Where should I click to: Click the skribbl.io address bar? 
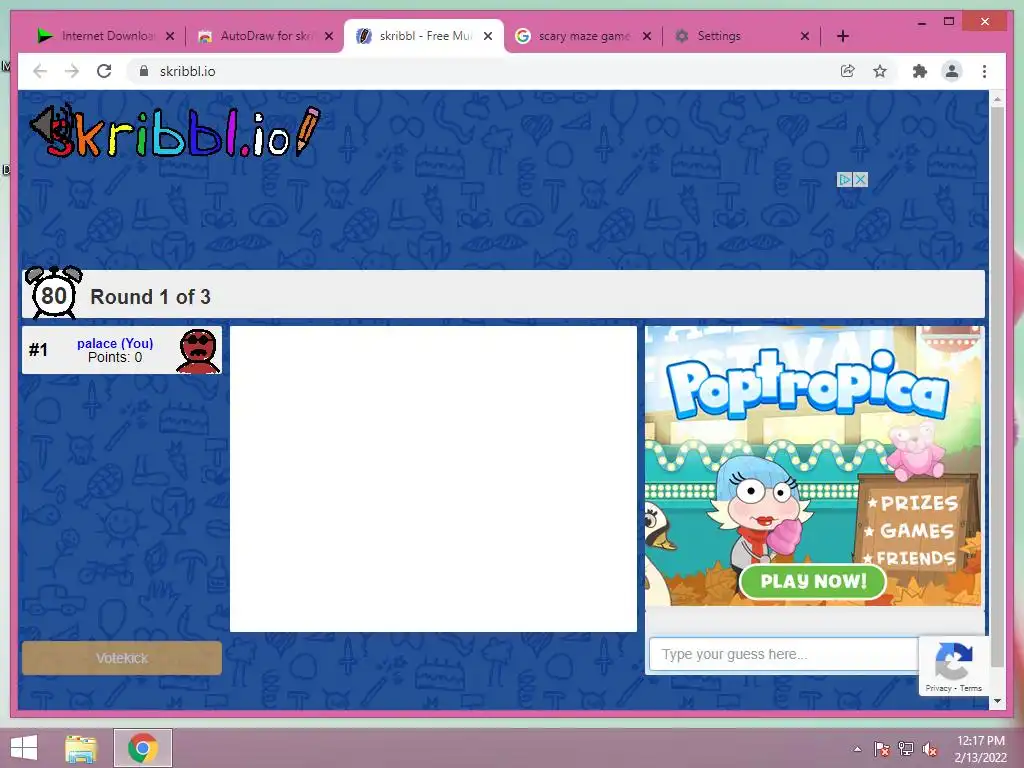(x=483, y=71)
